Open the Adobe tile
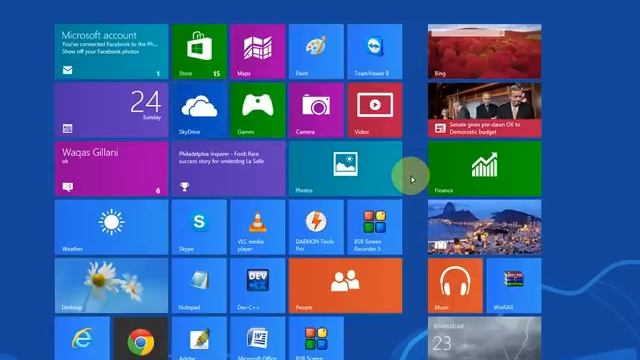The height and width of the screenshot is (360, 640). tap(199, 338)
